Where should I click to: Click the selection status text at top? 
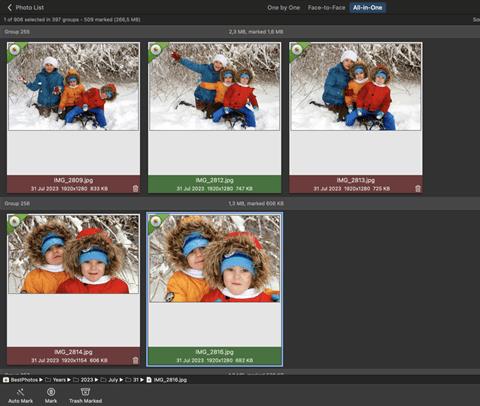(72, 20)
